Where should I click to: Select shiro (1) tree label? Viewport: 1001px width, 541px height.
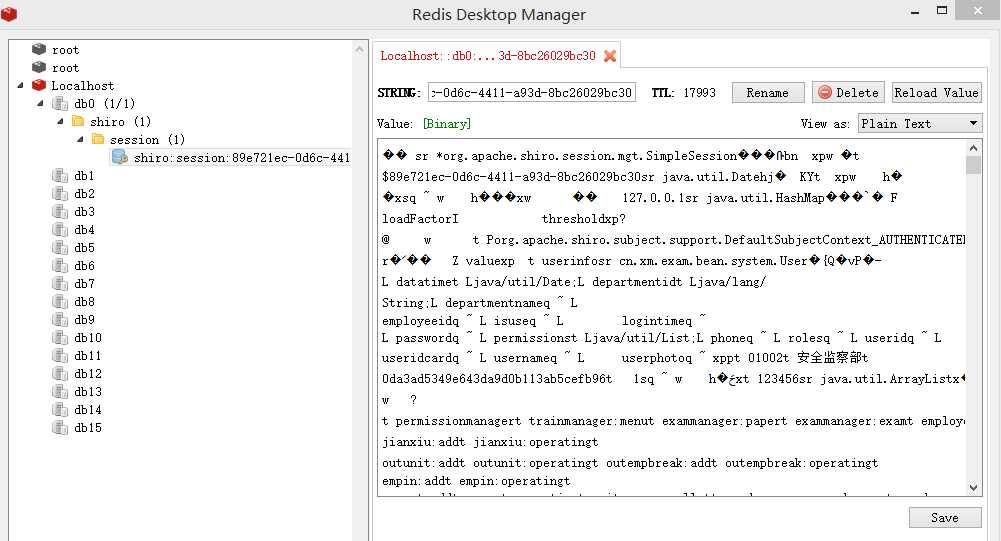coord(121,121)
